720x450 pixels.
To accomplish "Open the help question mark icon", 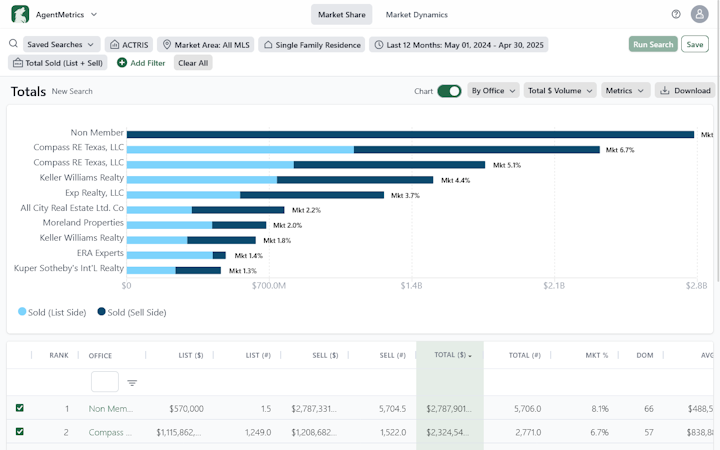I will pyautogui.click(x=676, y=15).
